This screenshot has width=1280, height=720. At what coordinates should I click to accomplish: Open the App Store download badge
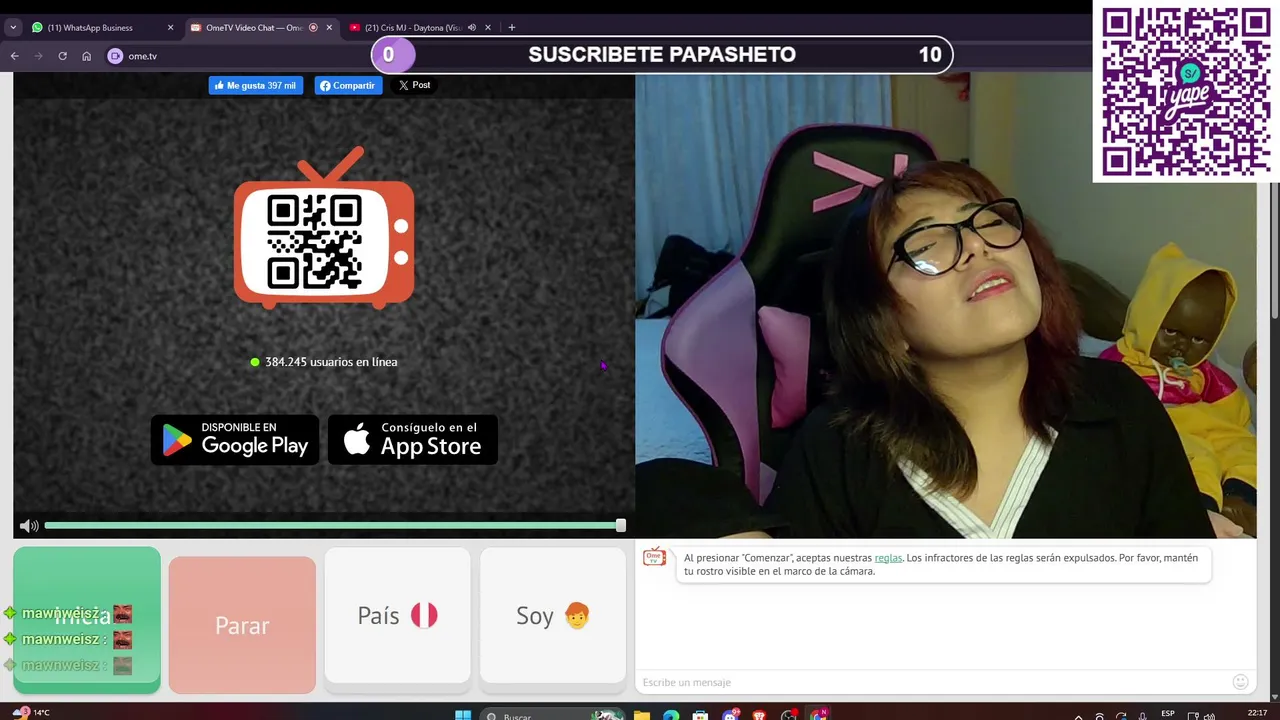pyautogui.click(x=413, y=440)
